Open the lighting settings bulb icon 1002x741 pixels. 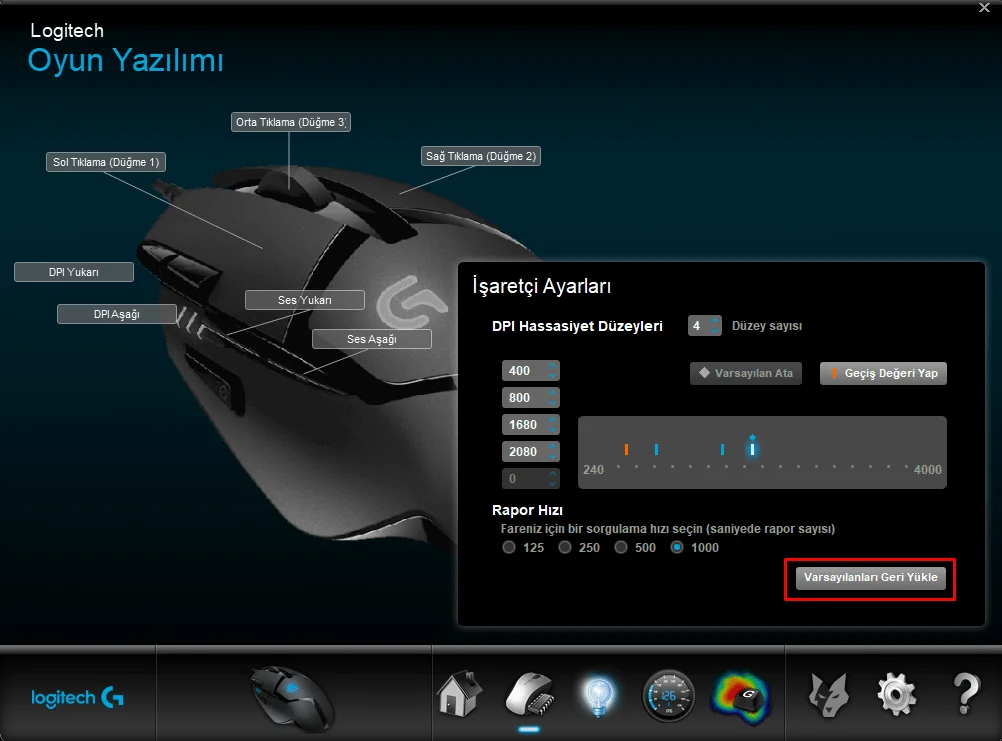pyautogui.click(x=598, y=696)
